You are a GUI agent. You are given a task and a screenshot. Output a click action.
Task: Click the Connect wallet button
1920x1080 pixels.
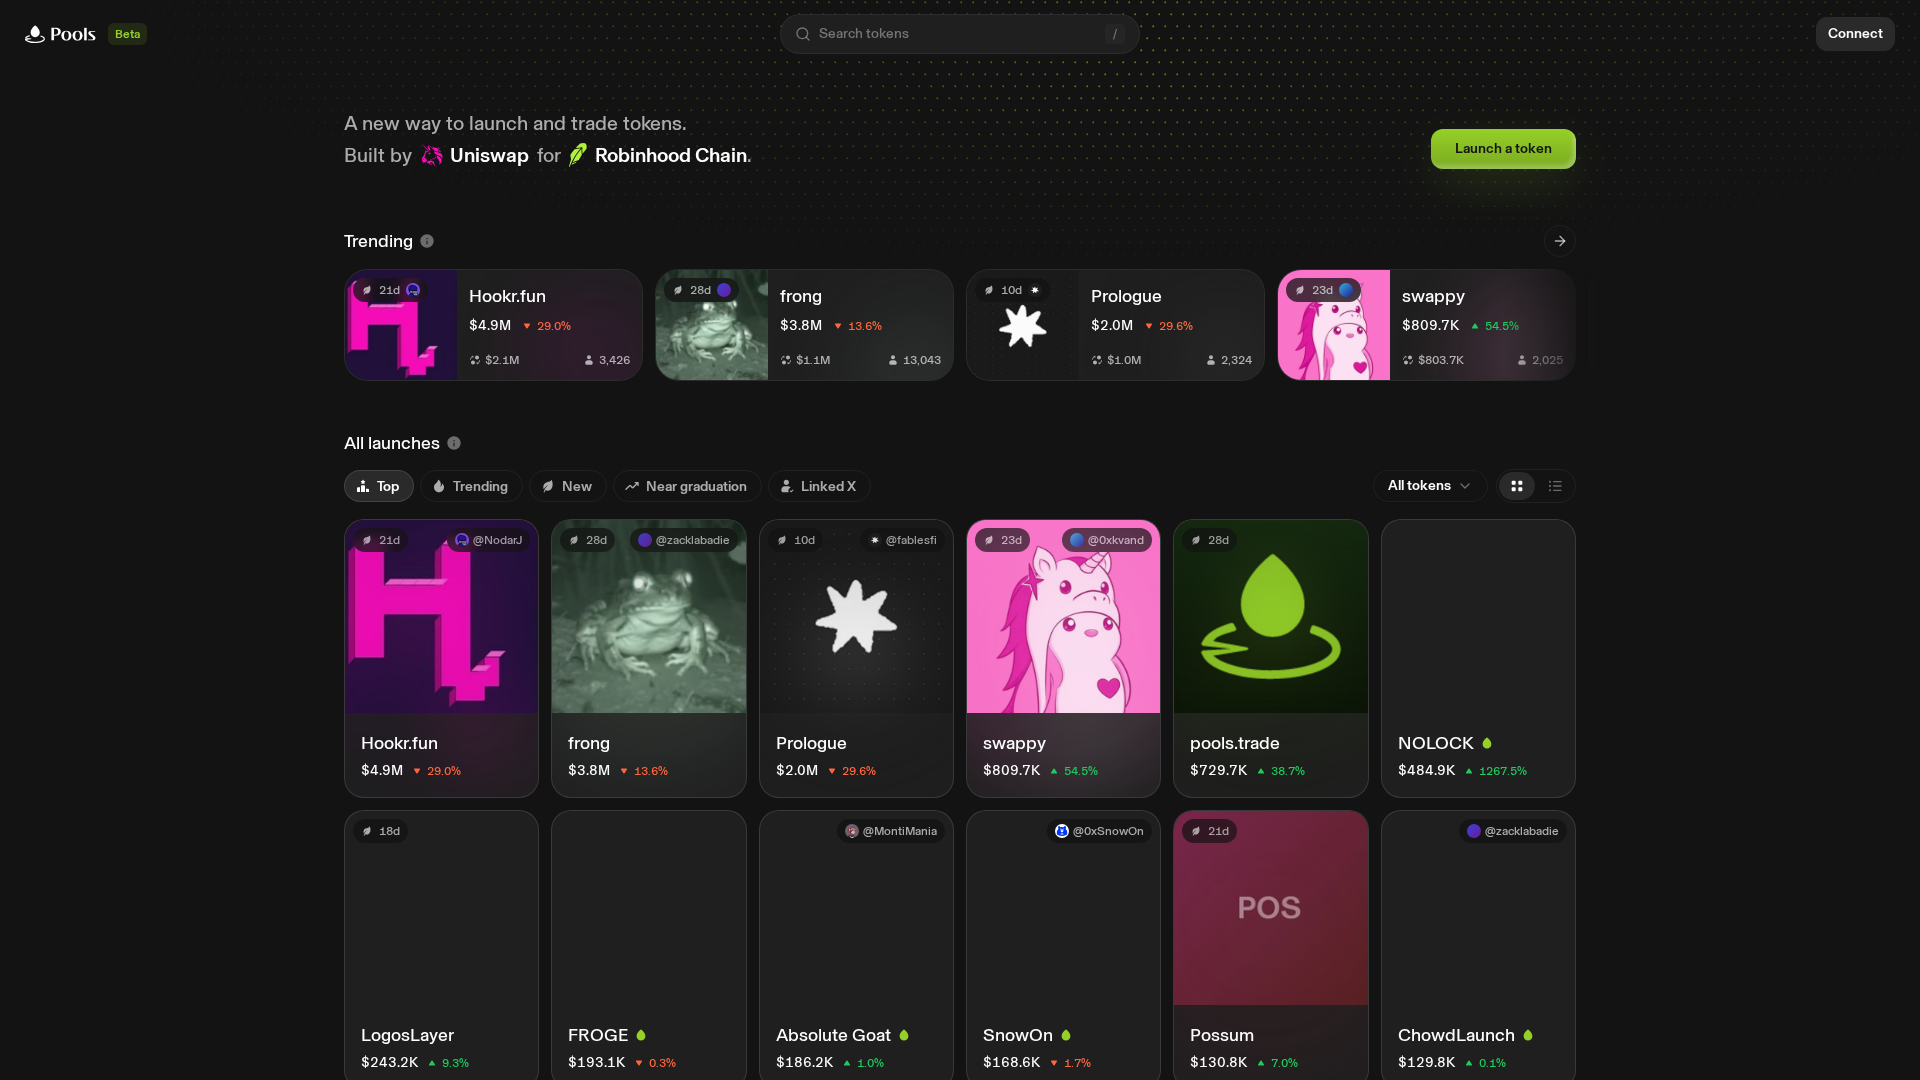point(1855,34)
